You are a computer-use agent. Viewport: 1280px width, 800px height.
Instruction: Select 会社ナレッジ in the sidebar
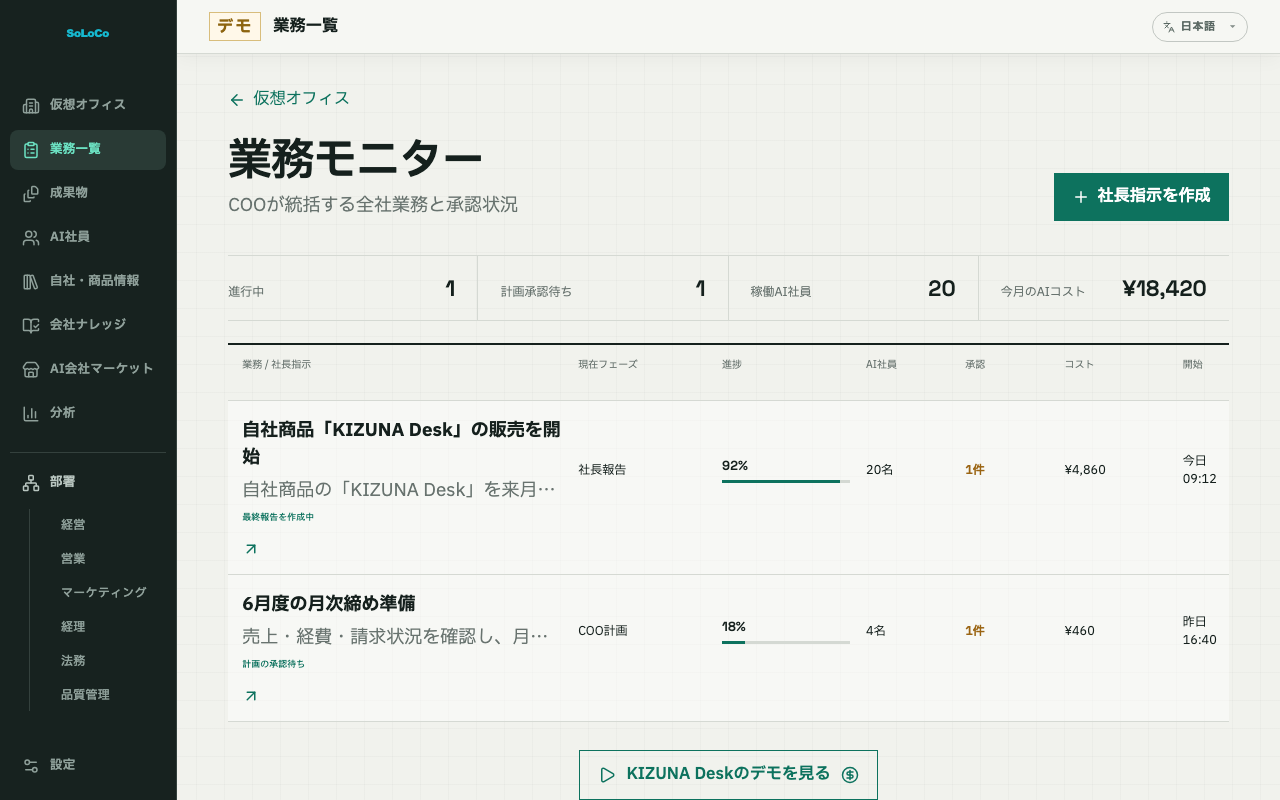(88, 325)
